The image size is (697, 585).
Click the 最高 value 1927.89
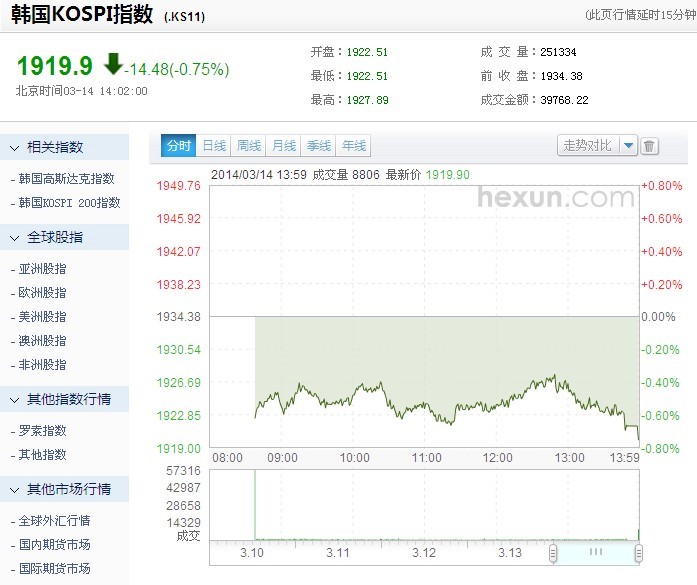[x=367, y=100]
